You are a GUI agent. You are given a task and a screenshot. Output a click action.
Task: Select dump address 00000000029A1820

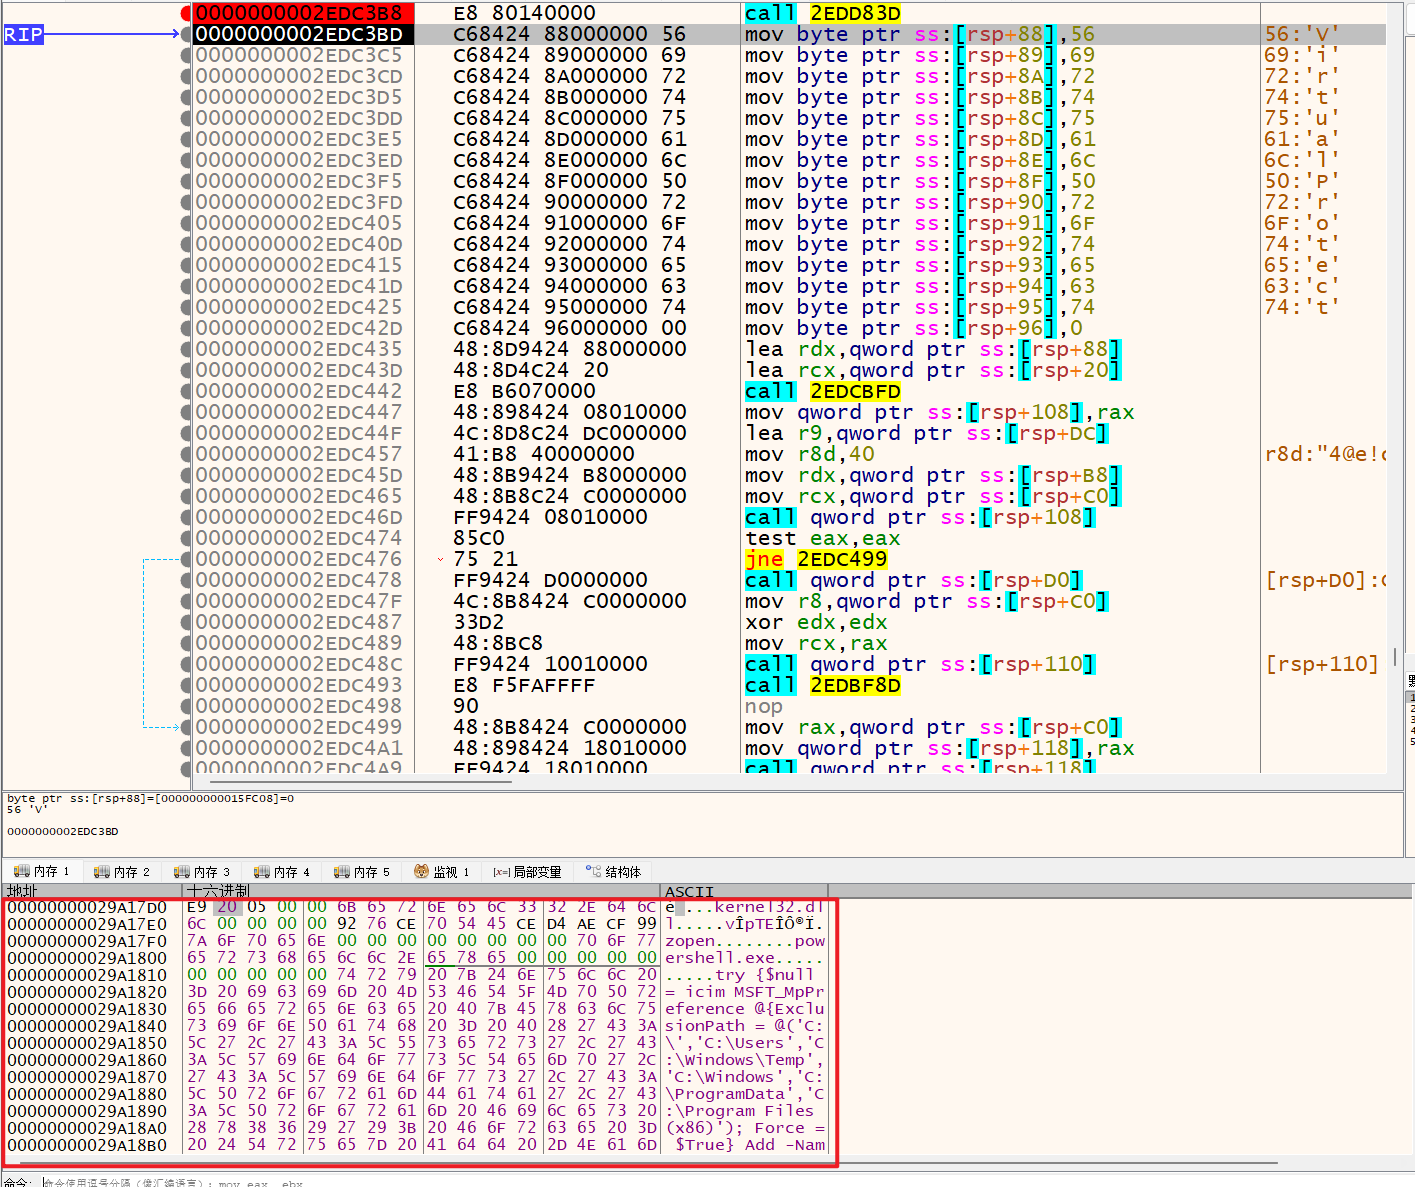(x=88, y=992)
